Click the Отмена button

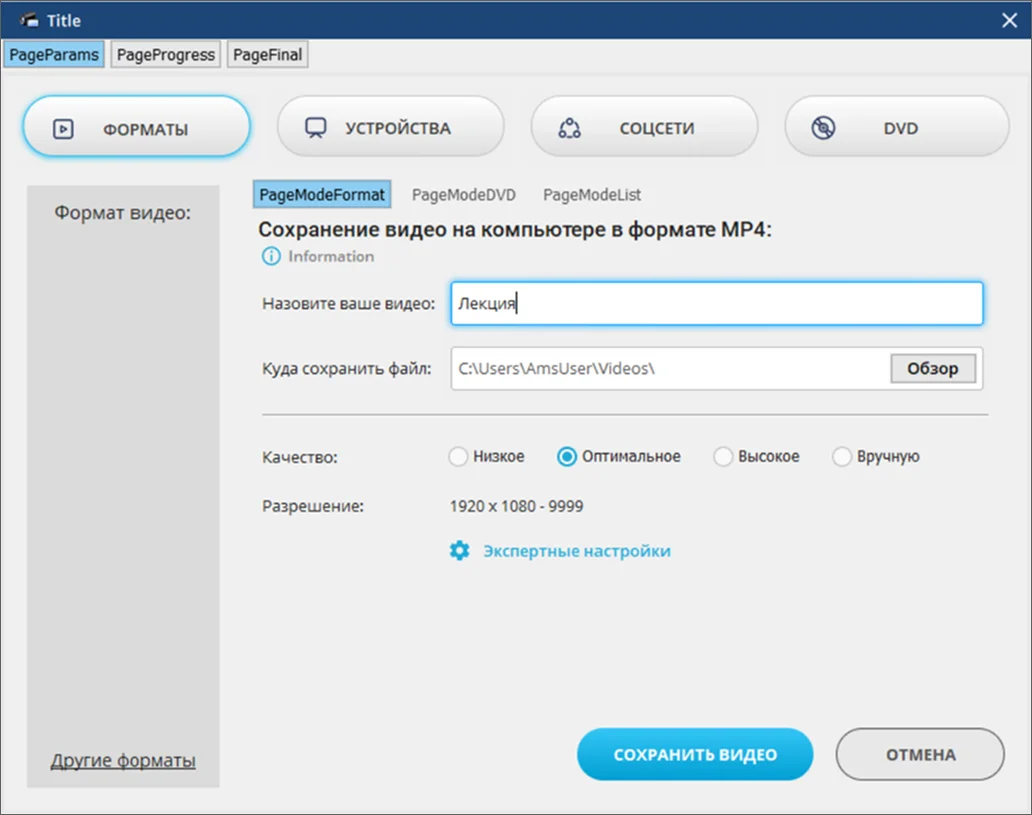pos(919,755)
